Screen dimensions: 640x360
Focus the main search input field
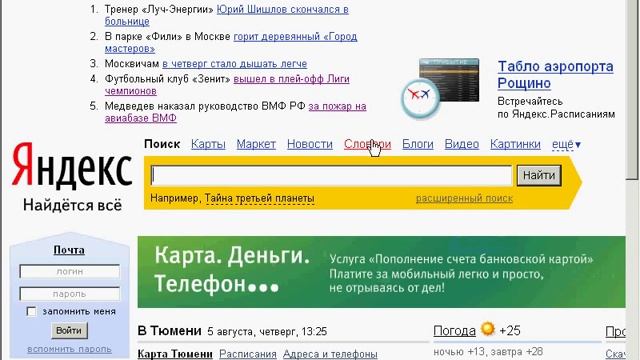click(331, 176)
